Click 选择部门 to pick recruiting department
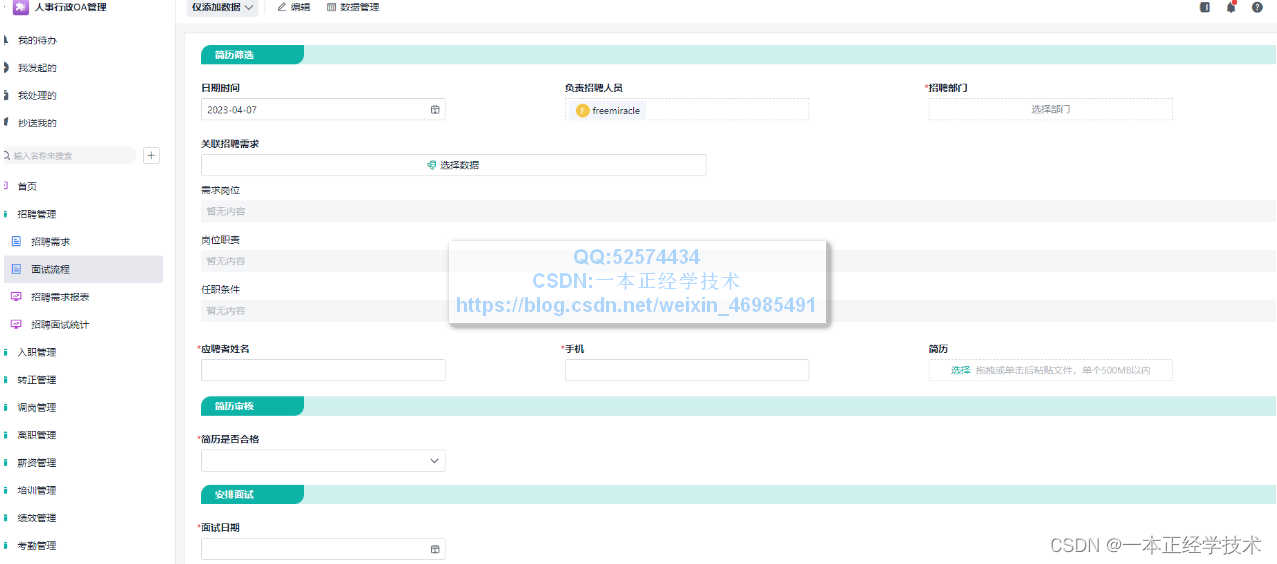 tap(1050, 109)
